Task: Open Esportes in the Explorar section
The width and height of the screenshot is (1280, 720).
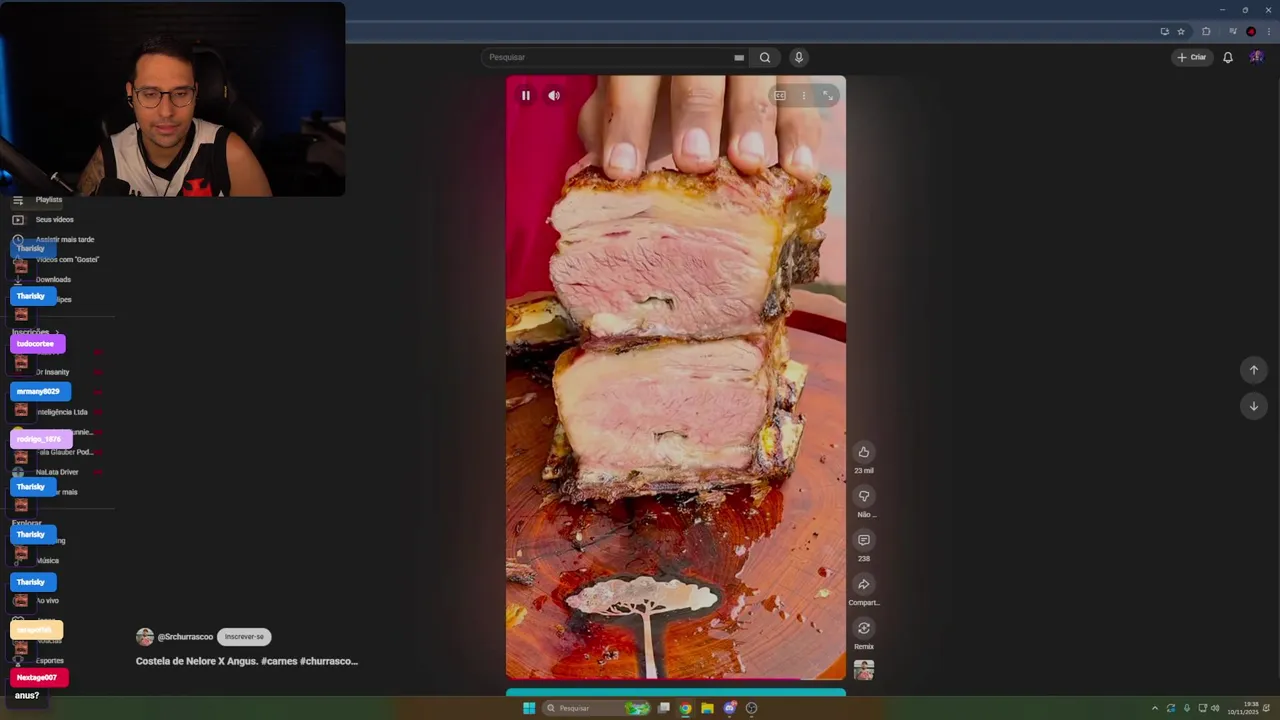Action: [x=50, y=661]
